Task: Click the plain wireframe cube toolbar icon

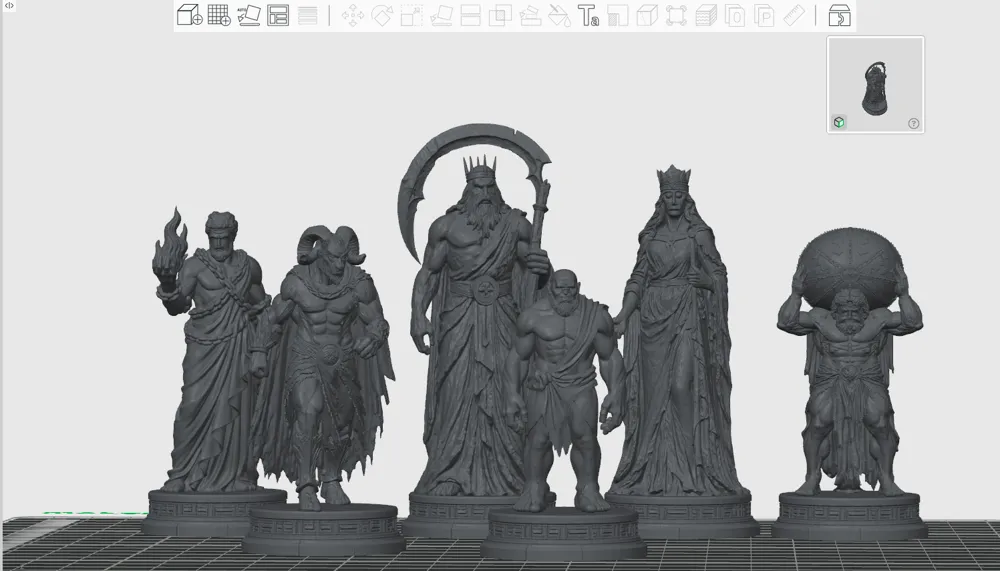Action: pos(647,15)
